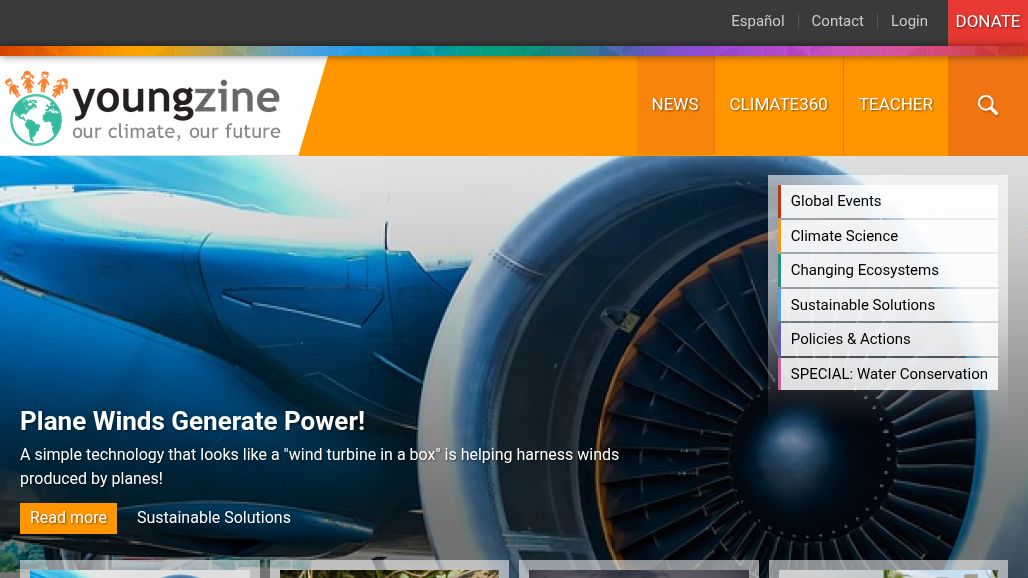Click the Youngzine globe logo
This screenshot has height=578, width=1028.
pos(36,108)
